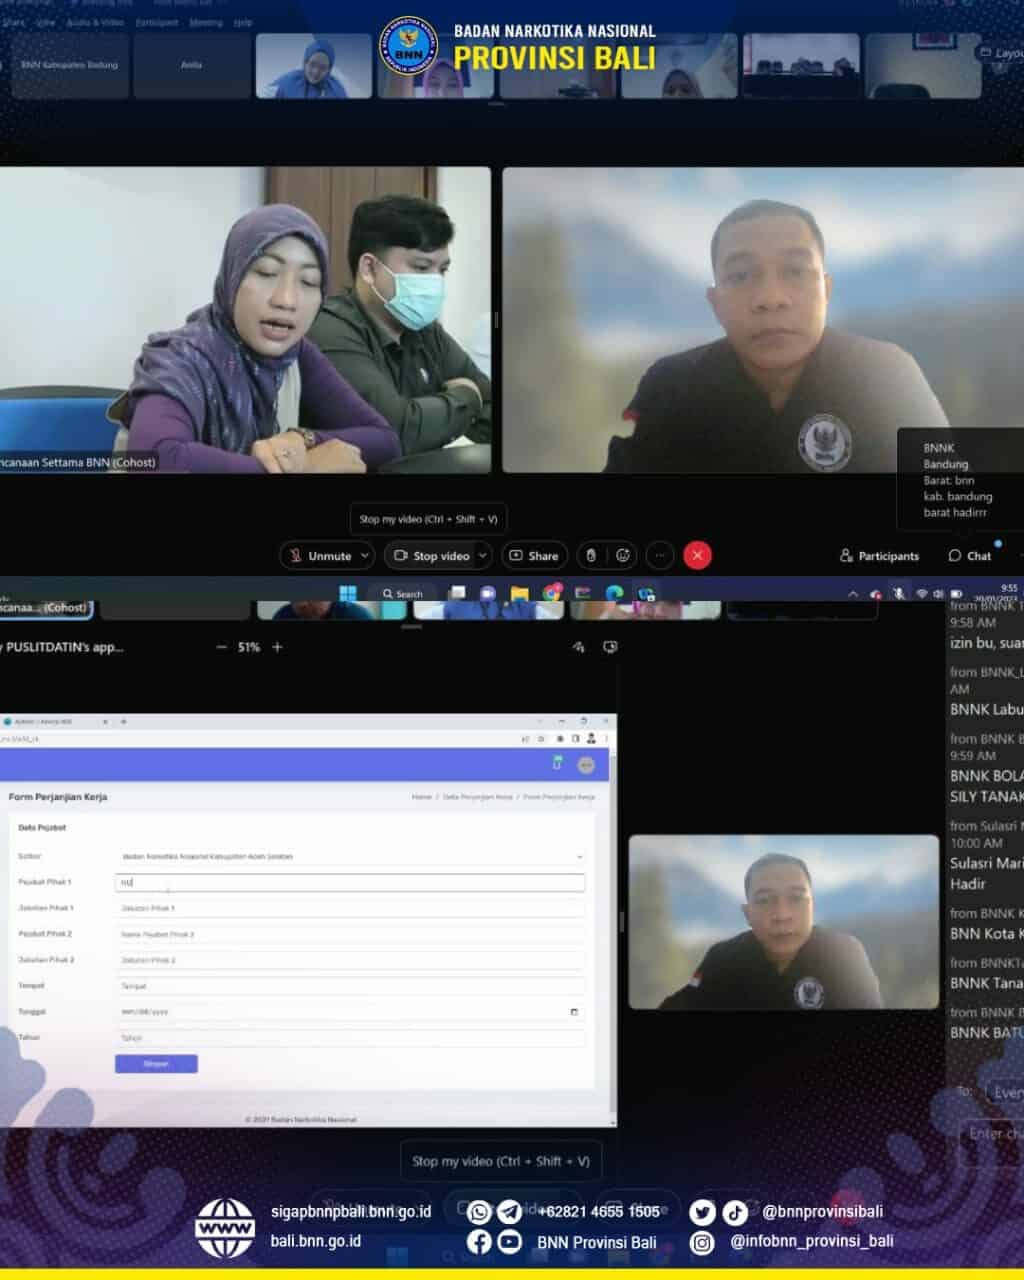Screen dimensions: 1024x1280
Task: Open the emoji reactions icon
Action: [x=623, y=556]
